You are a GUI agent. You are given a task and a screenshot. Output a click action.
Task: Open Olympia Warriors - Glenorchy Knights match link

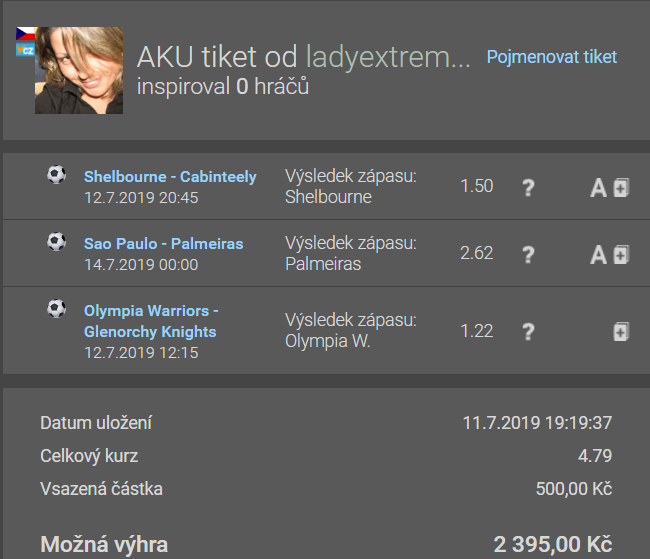[151, 321]
